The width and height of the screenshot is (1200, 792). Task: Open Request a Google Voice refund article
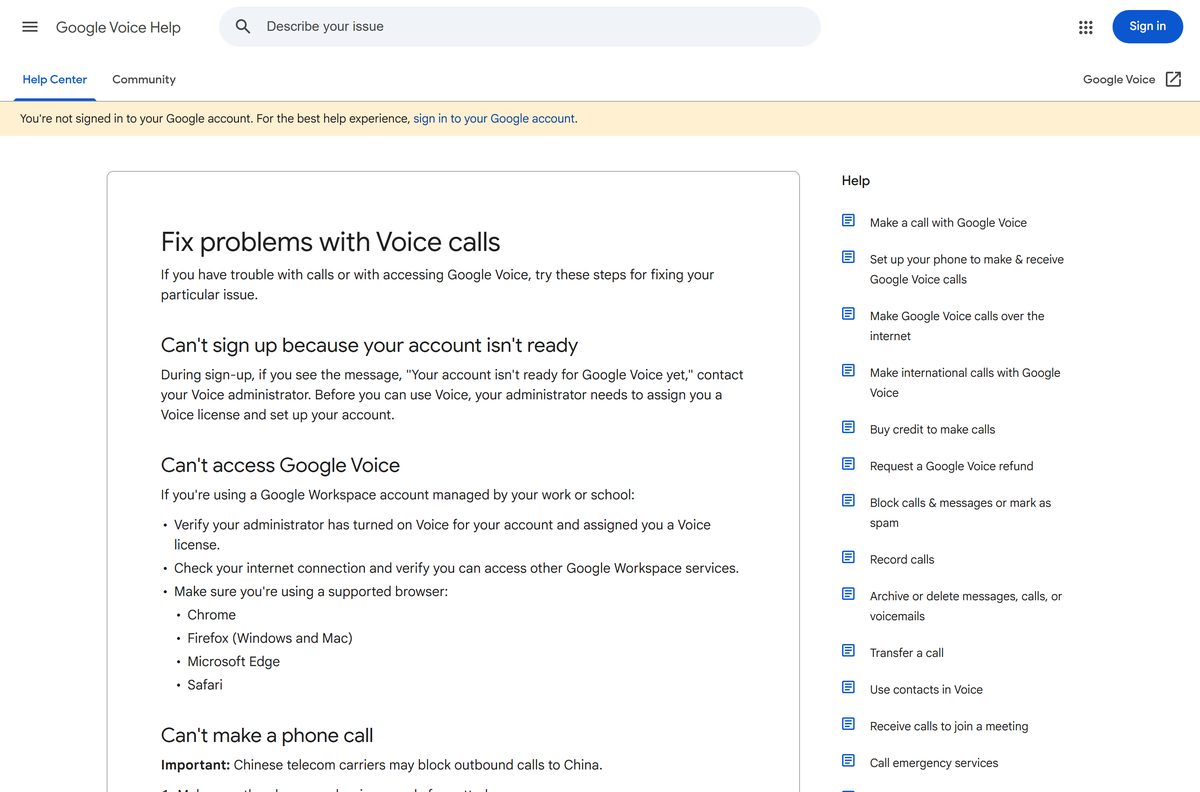point(951,466)
